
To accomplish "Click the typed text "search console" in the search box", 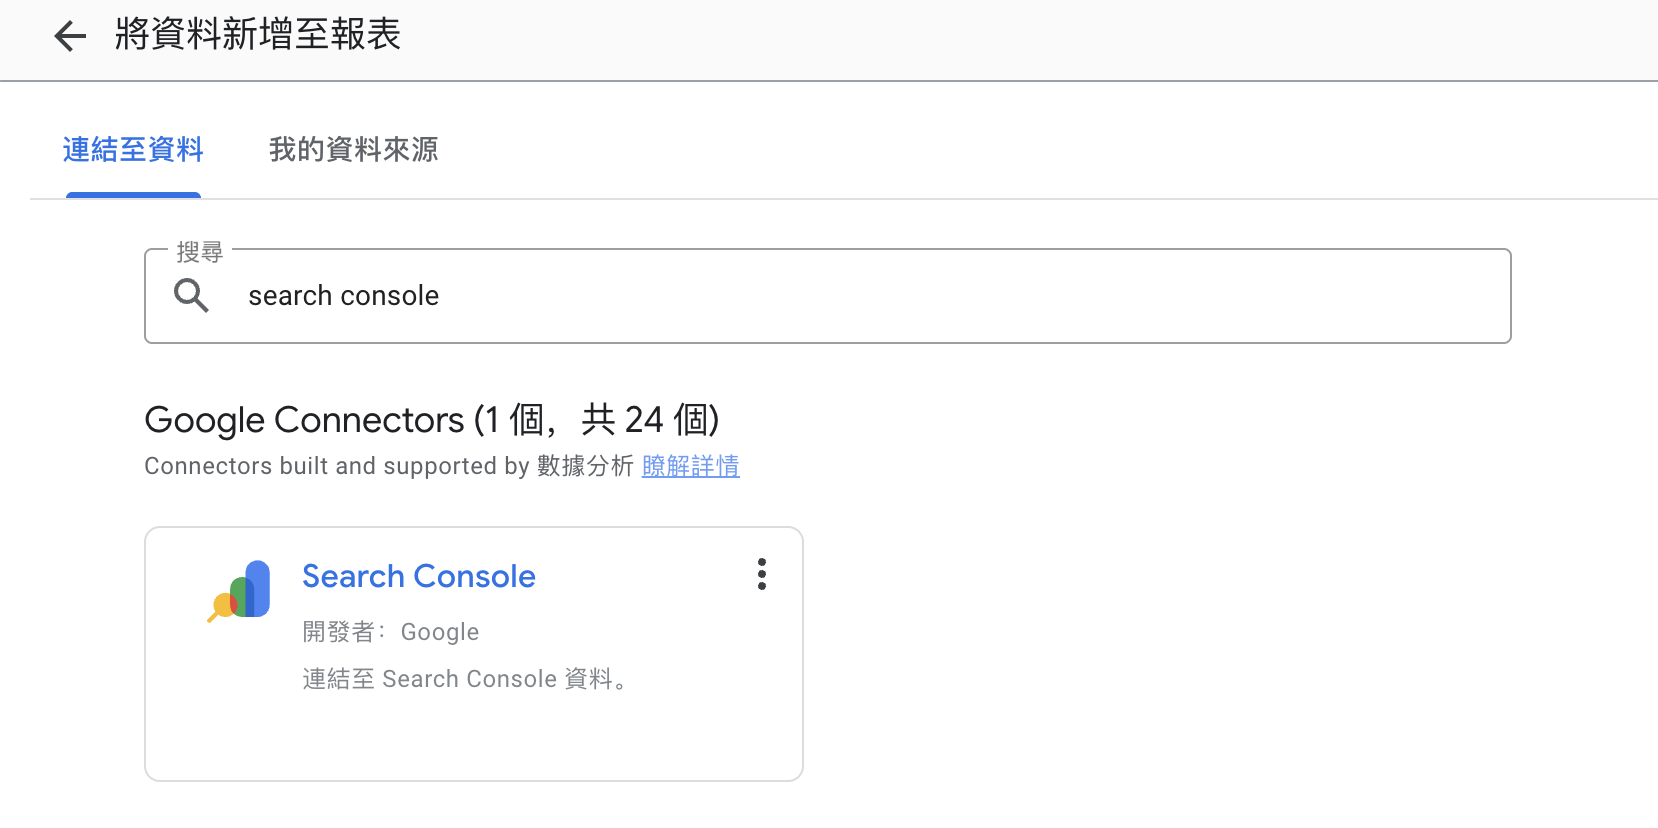I will pos(344,296).
